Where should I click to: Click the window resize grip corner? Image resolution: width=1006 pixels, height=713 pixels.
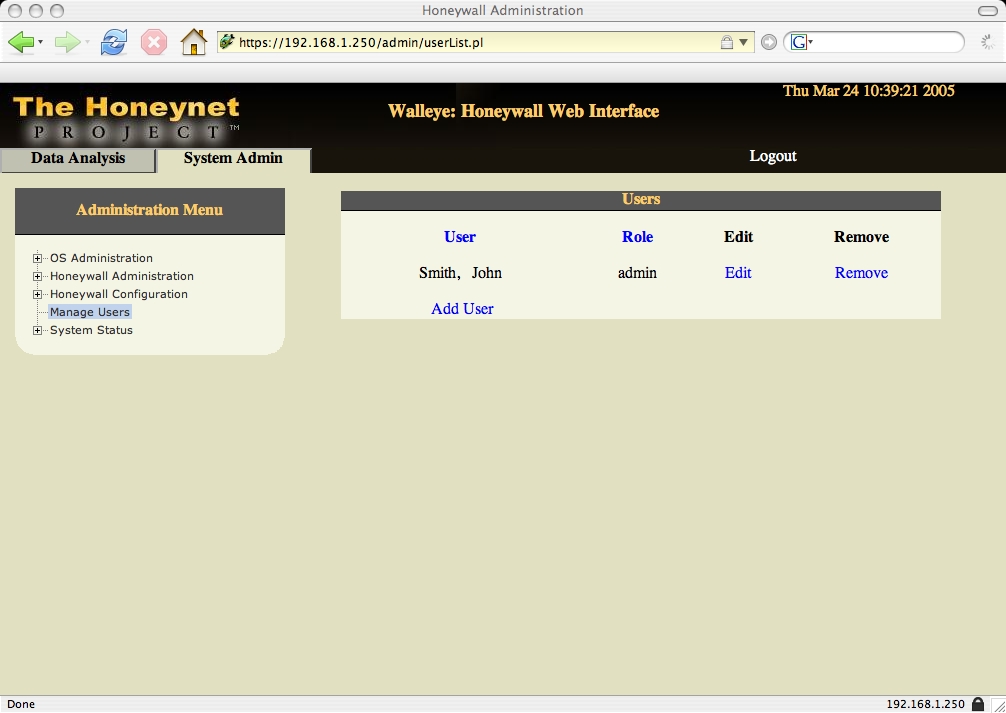(x=998, y=705)
